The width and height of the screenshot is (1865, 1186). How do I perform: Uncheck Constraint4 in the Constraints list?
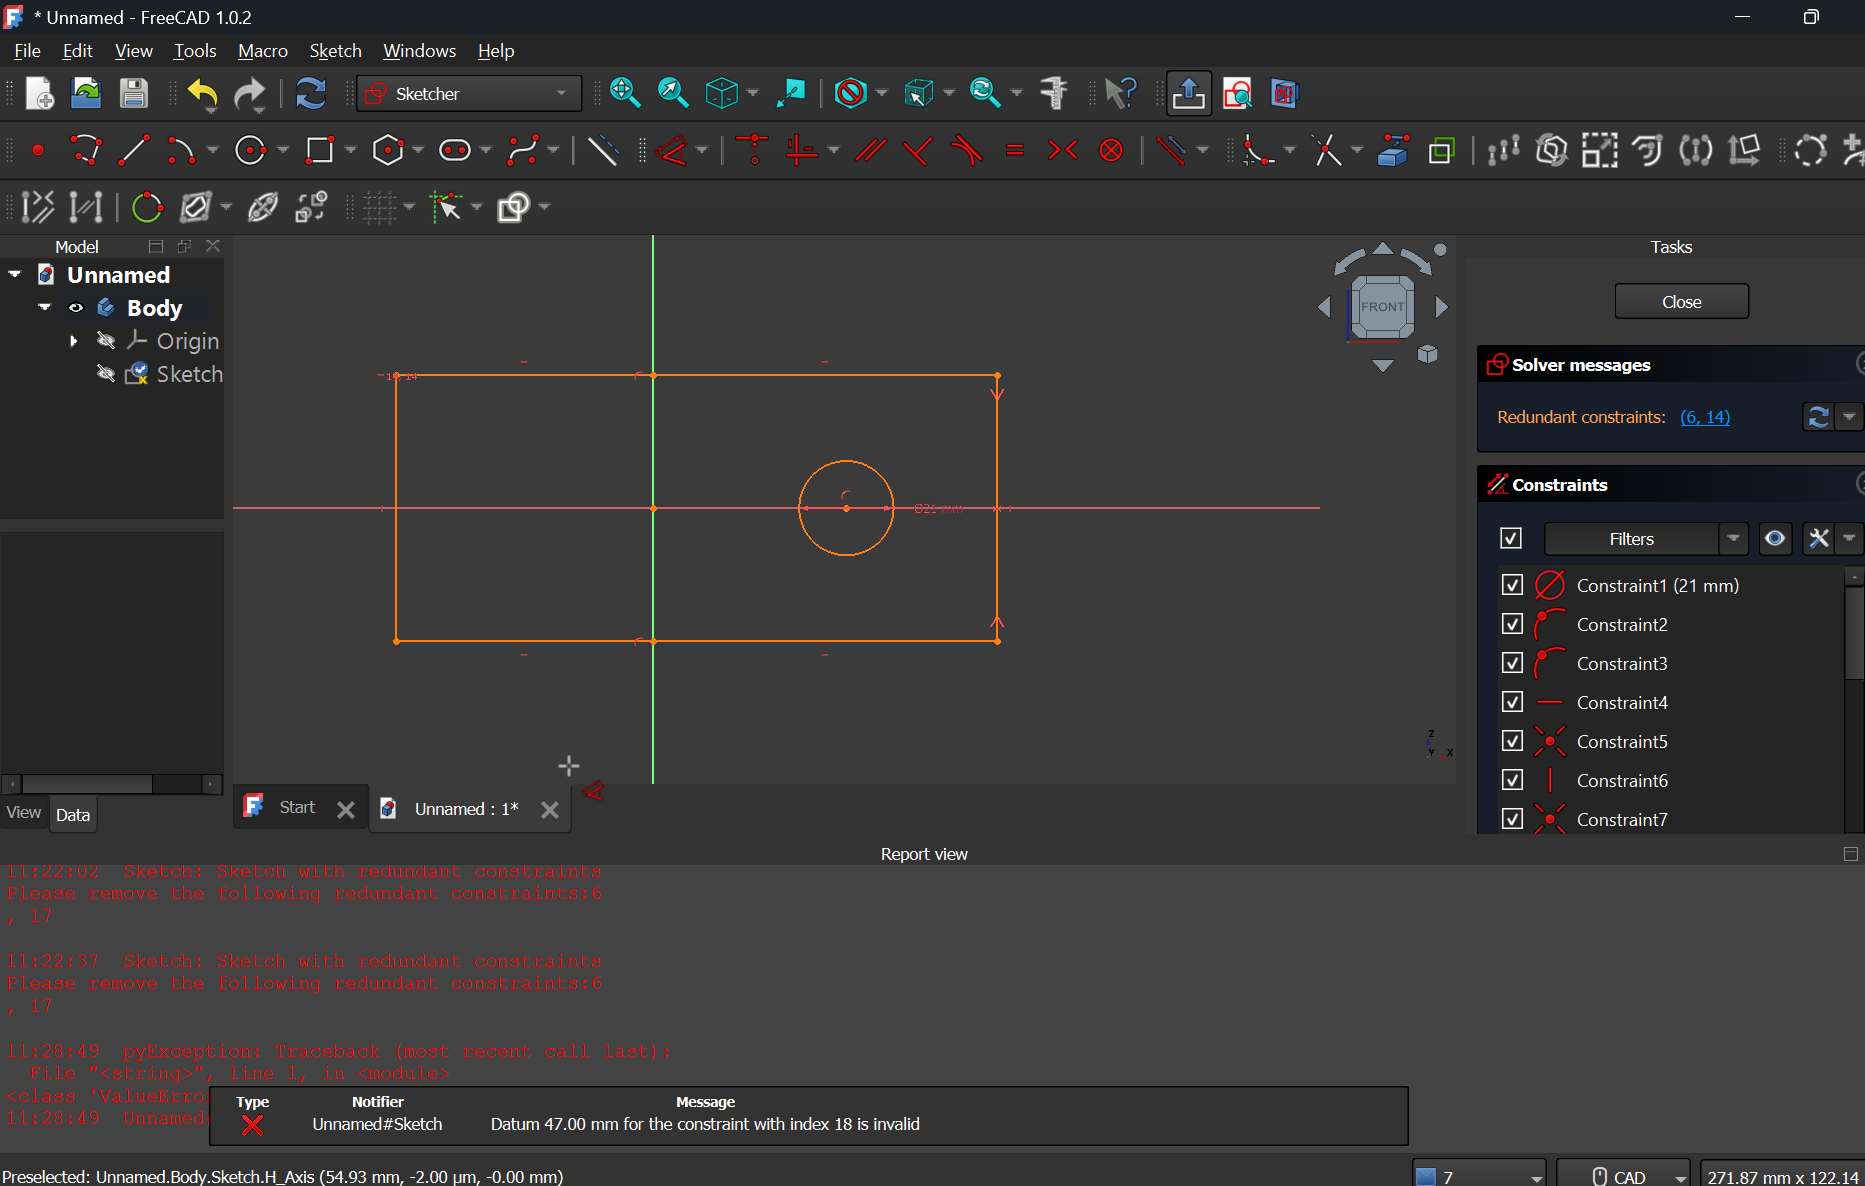(x=1511, y=702)
